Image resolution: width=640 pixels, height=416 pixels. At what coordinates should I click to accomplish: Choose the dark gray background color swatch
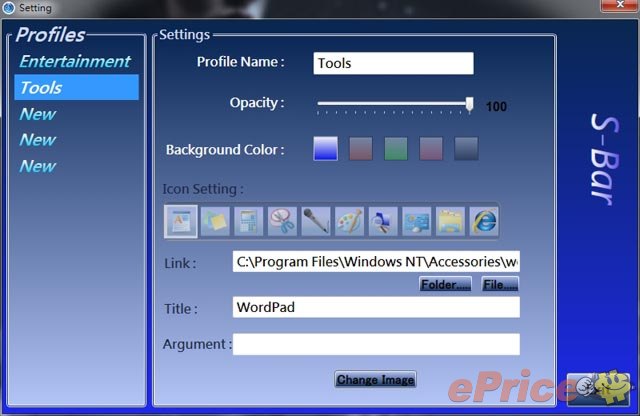coord(466,149)
